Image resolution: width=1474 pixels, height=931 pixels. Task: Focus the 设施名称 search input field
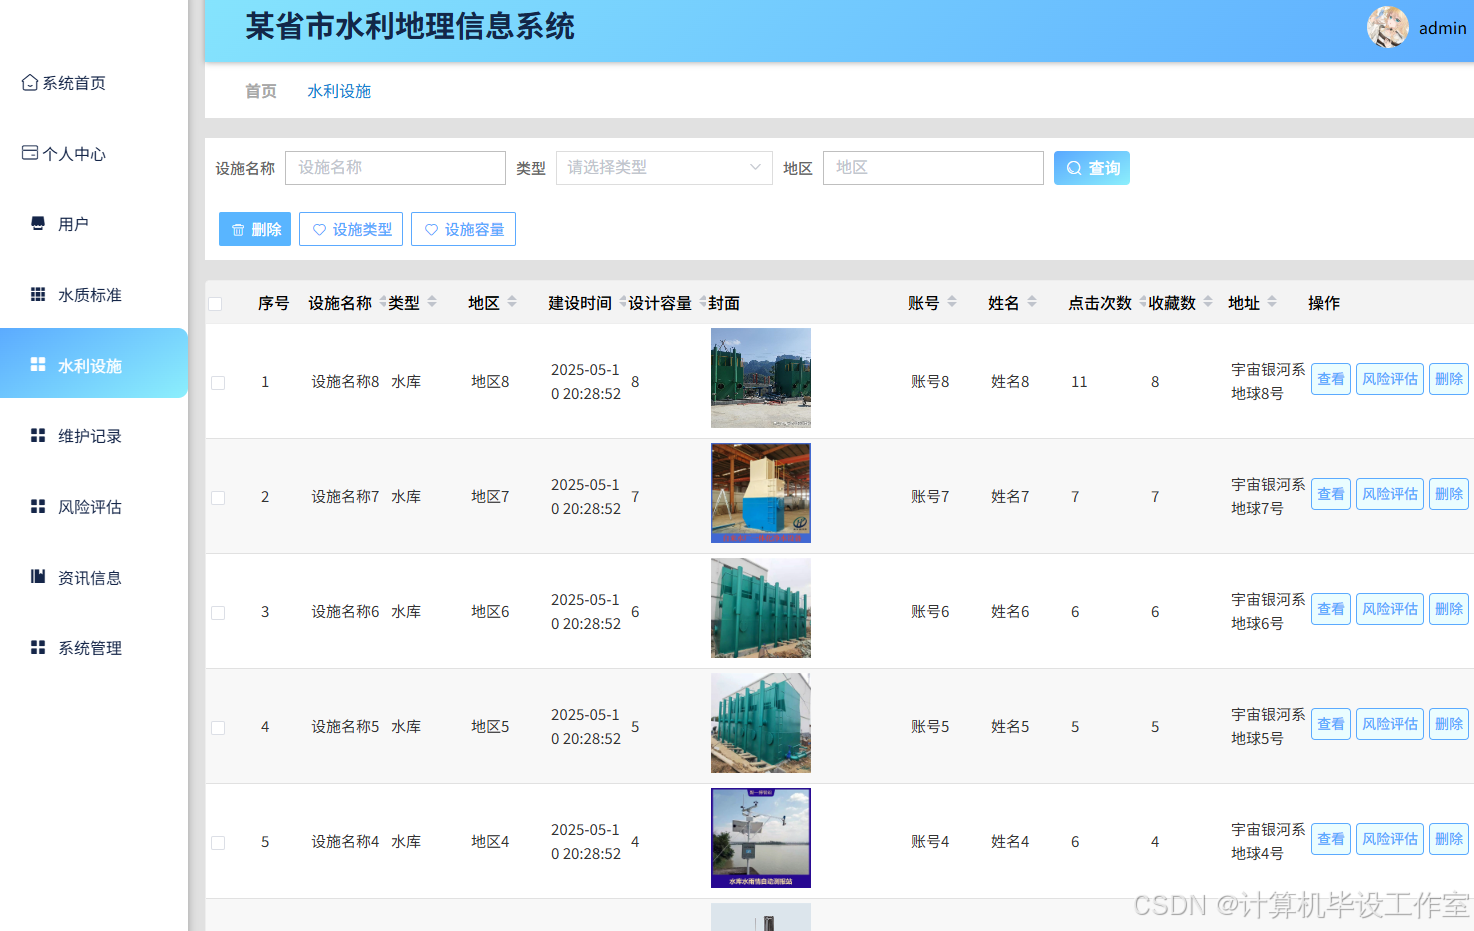tap(395, 168)
